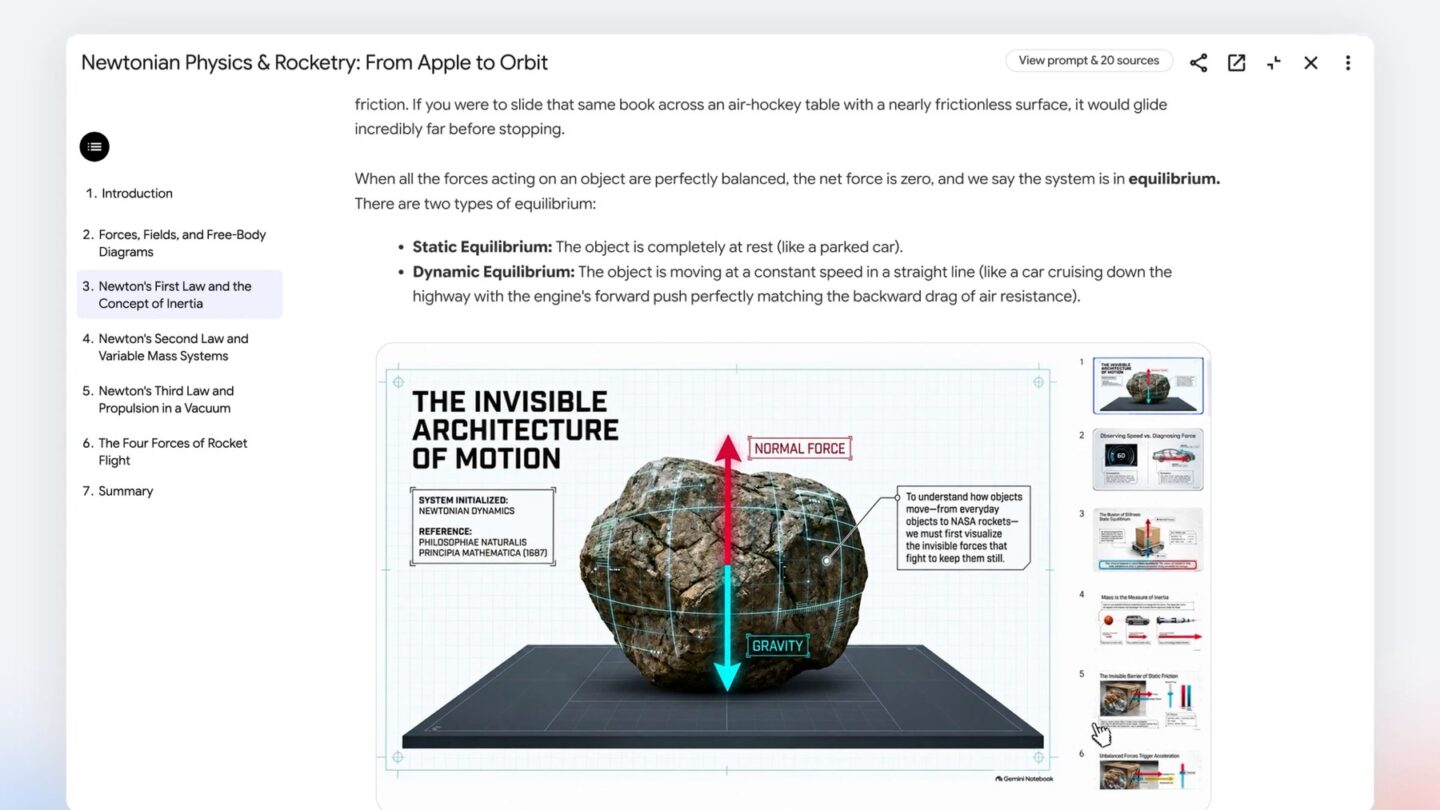This screenshot has height=810, width=1440.
Task: Open slide 2 thumbnail, Observing Speed vs. Diagnosing Force
Action: tap(1148, 460)
